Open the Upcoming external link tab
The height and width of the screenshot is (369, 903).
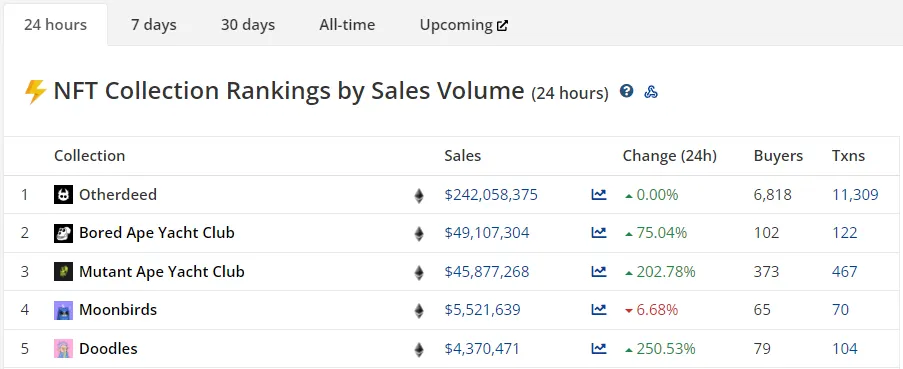pos(464,25)
